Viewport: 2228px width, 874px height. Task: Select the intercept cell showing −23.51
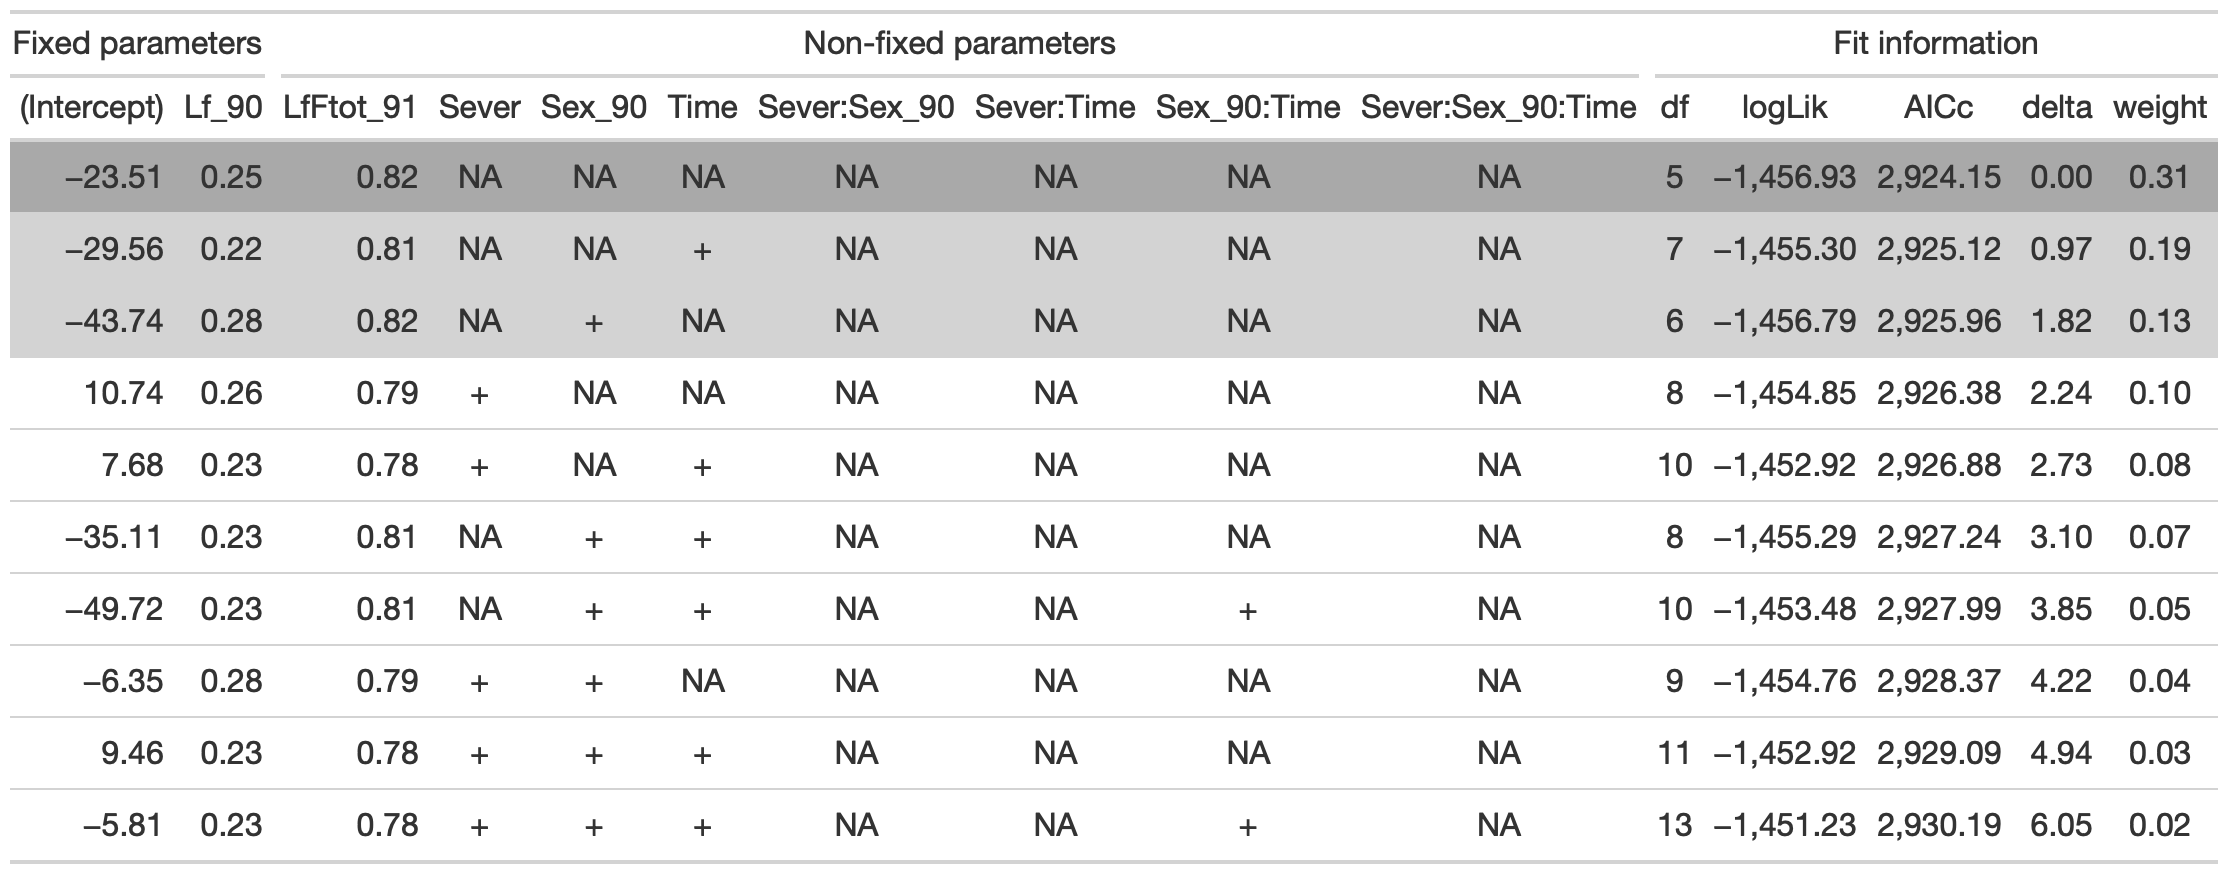pyautogui.click(x=112, y=177)
